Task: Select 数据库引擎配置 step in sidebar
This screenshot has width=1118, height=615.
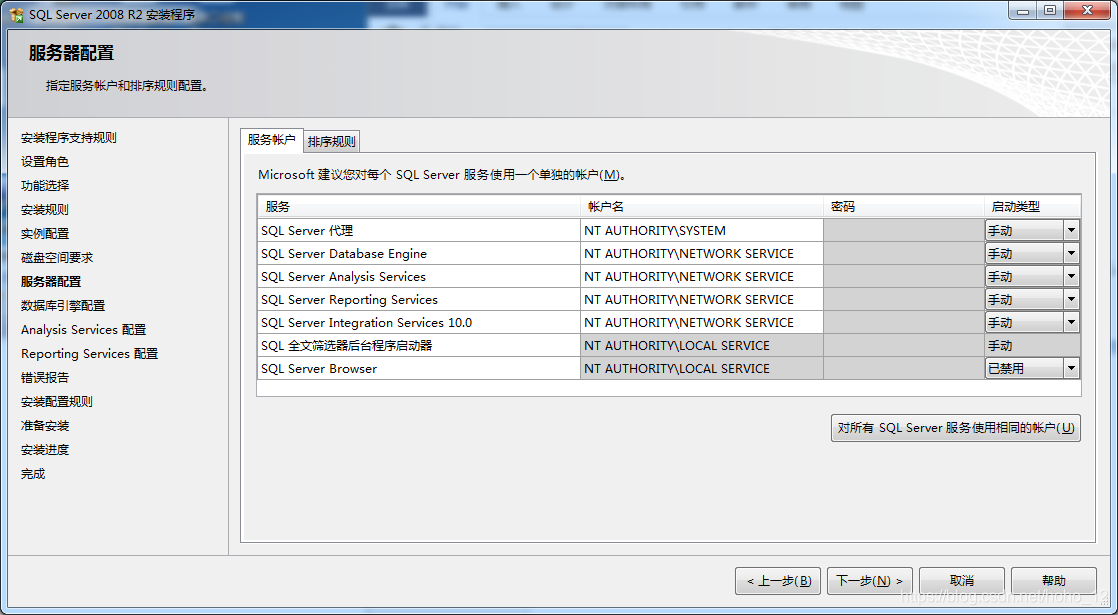Action: (63, 306)
